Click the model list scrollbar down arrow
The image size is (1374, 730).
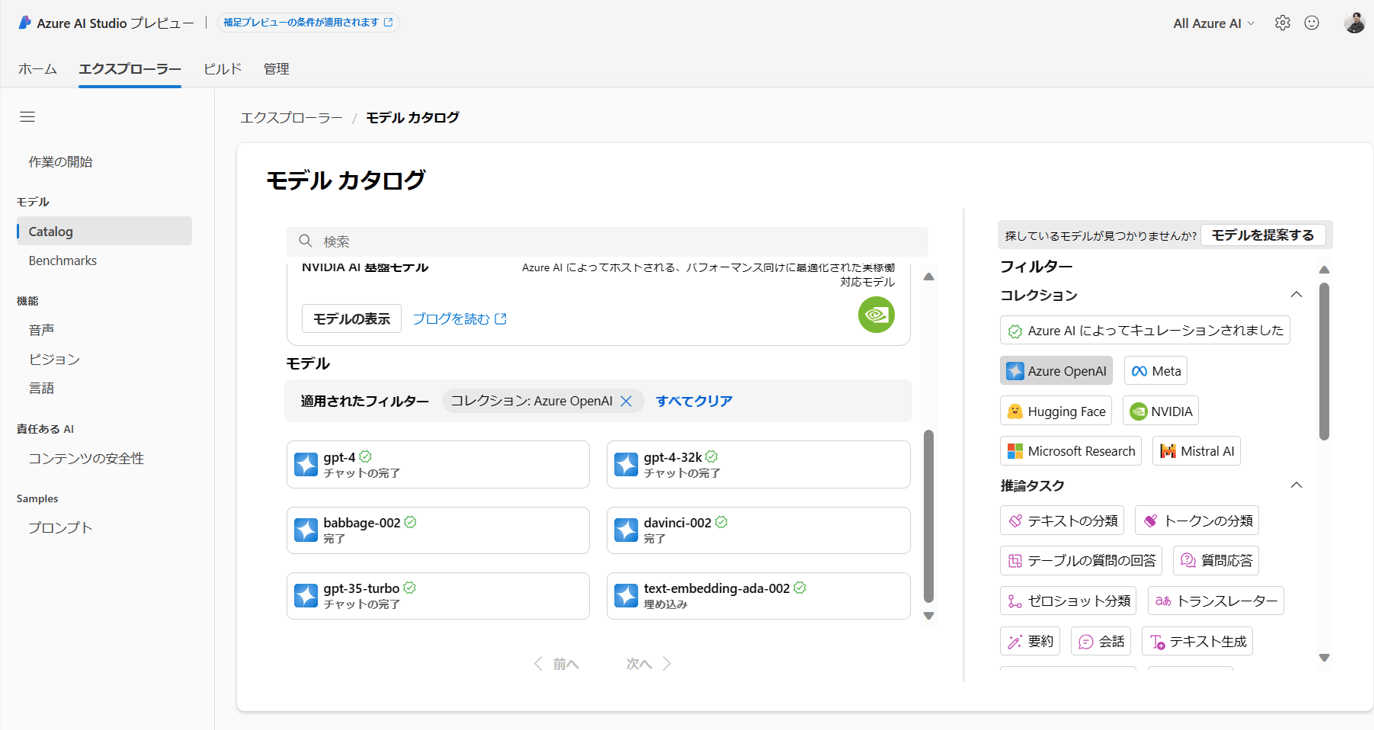tap(929, 616)
